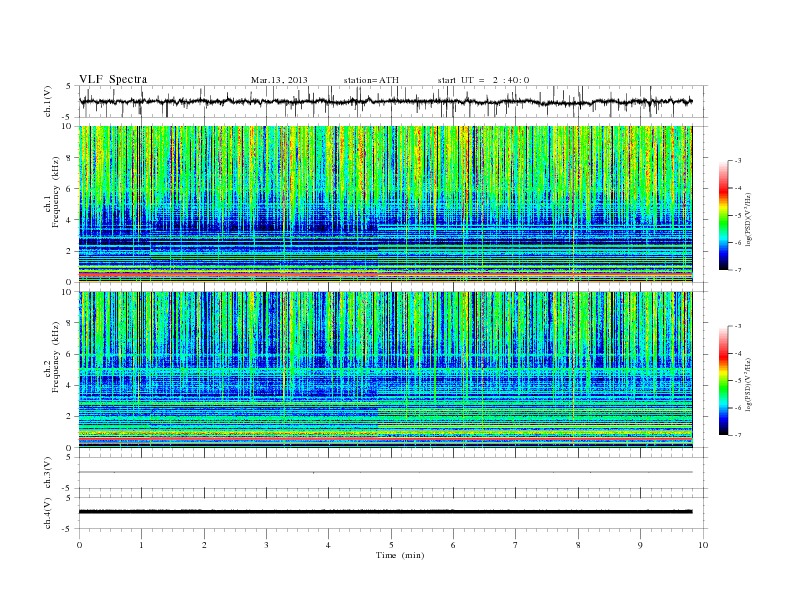This screenshot has height=612, width=792.
Task: Click the '8' tick label on the time axis
Action: click(x=578, y=545)
